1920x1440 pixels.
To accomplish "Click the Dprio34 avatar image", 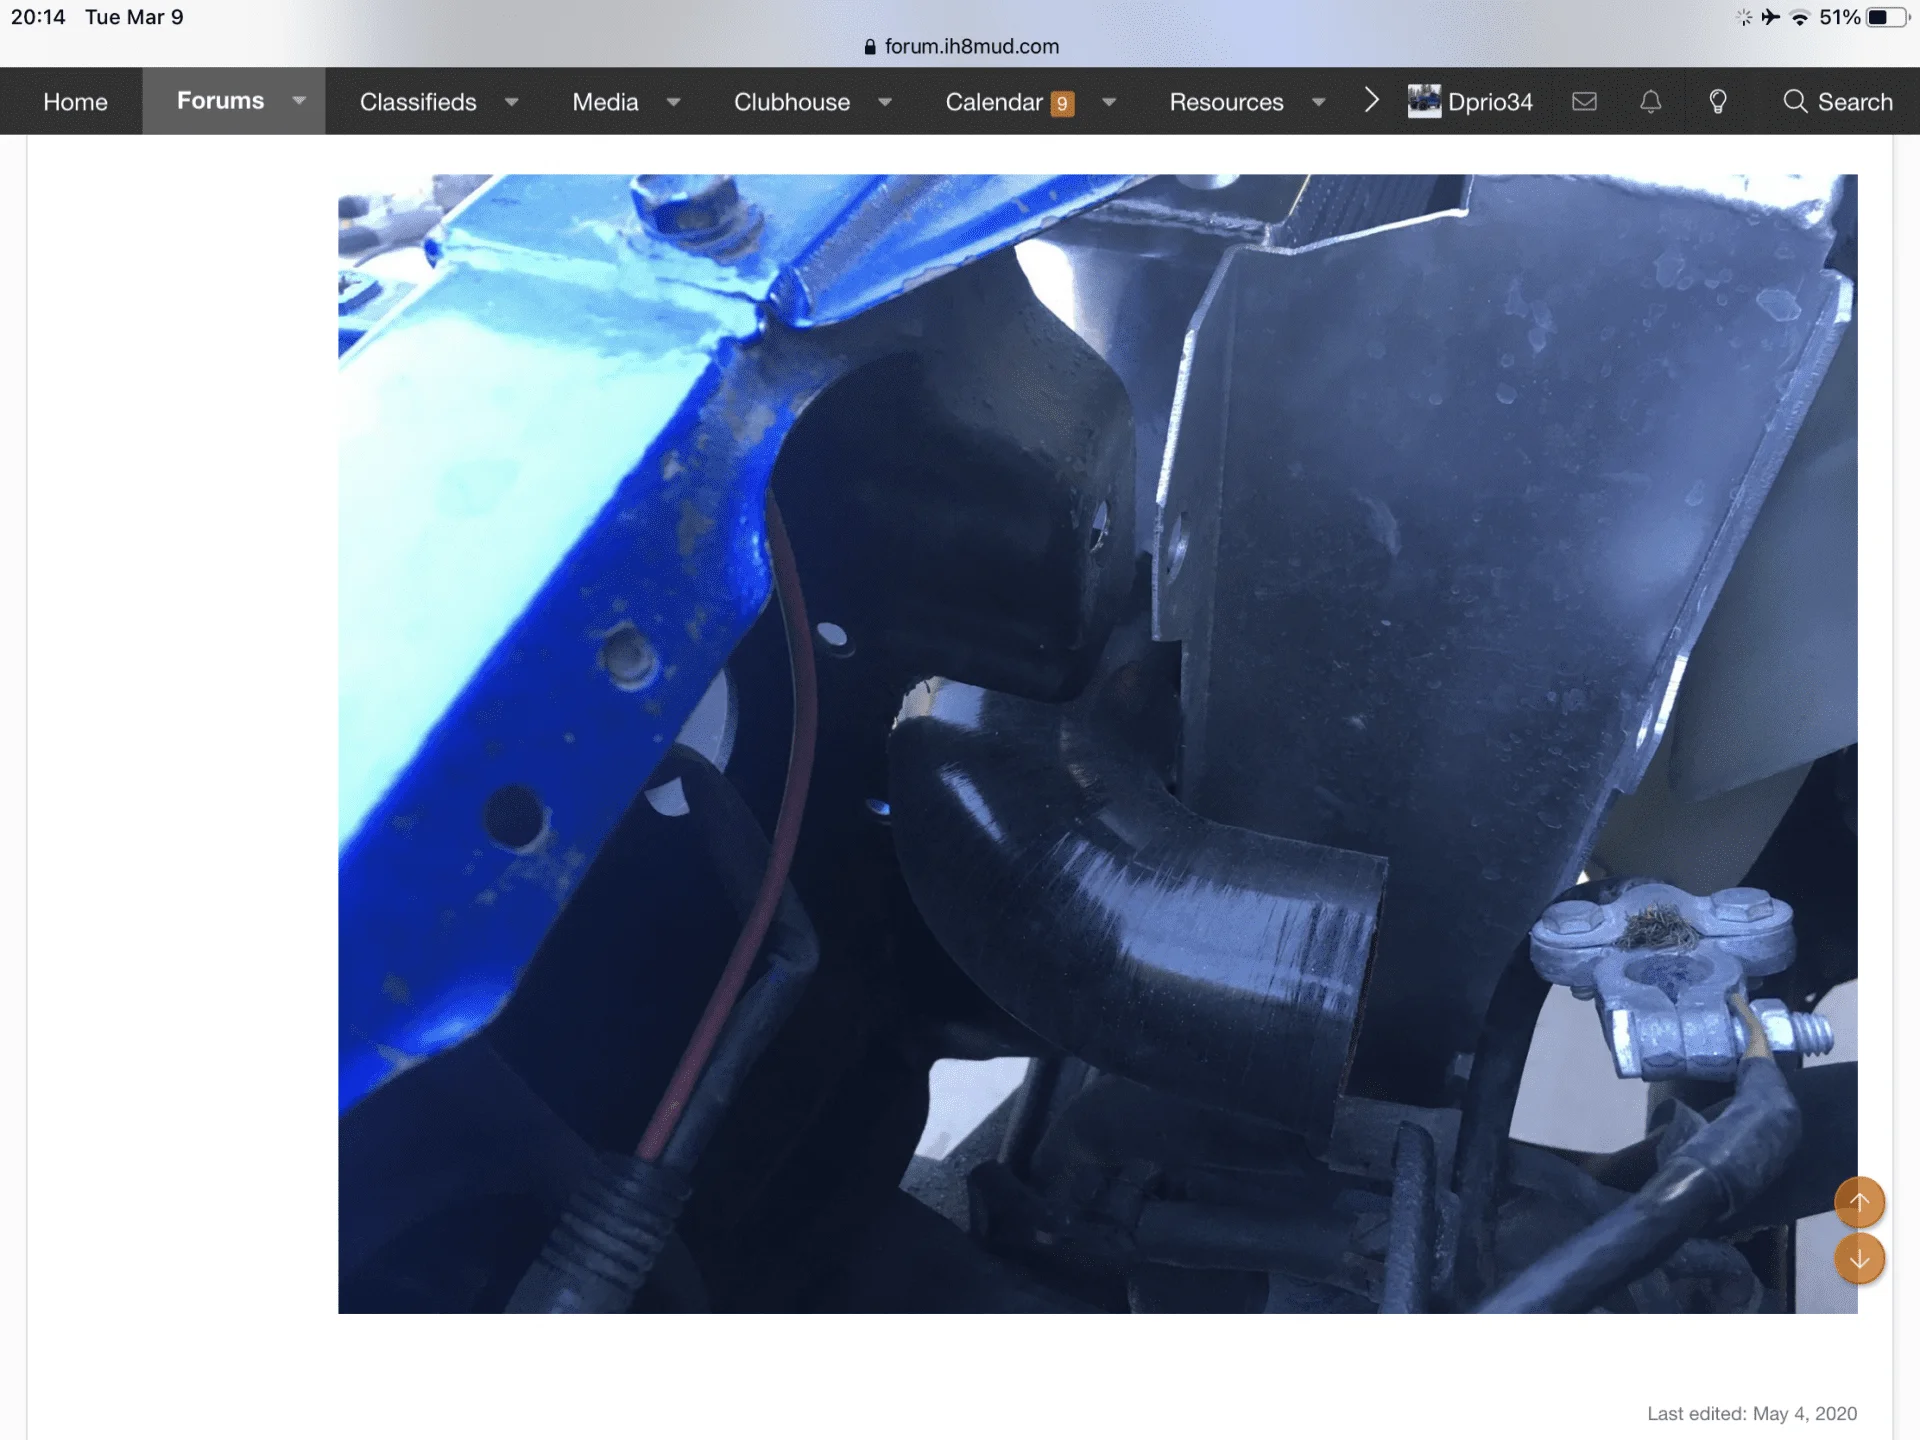I will click(x=1424, y=101).
